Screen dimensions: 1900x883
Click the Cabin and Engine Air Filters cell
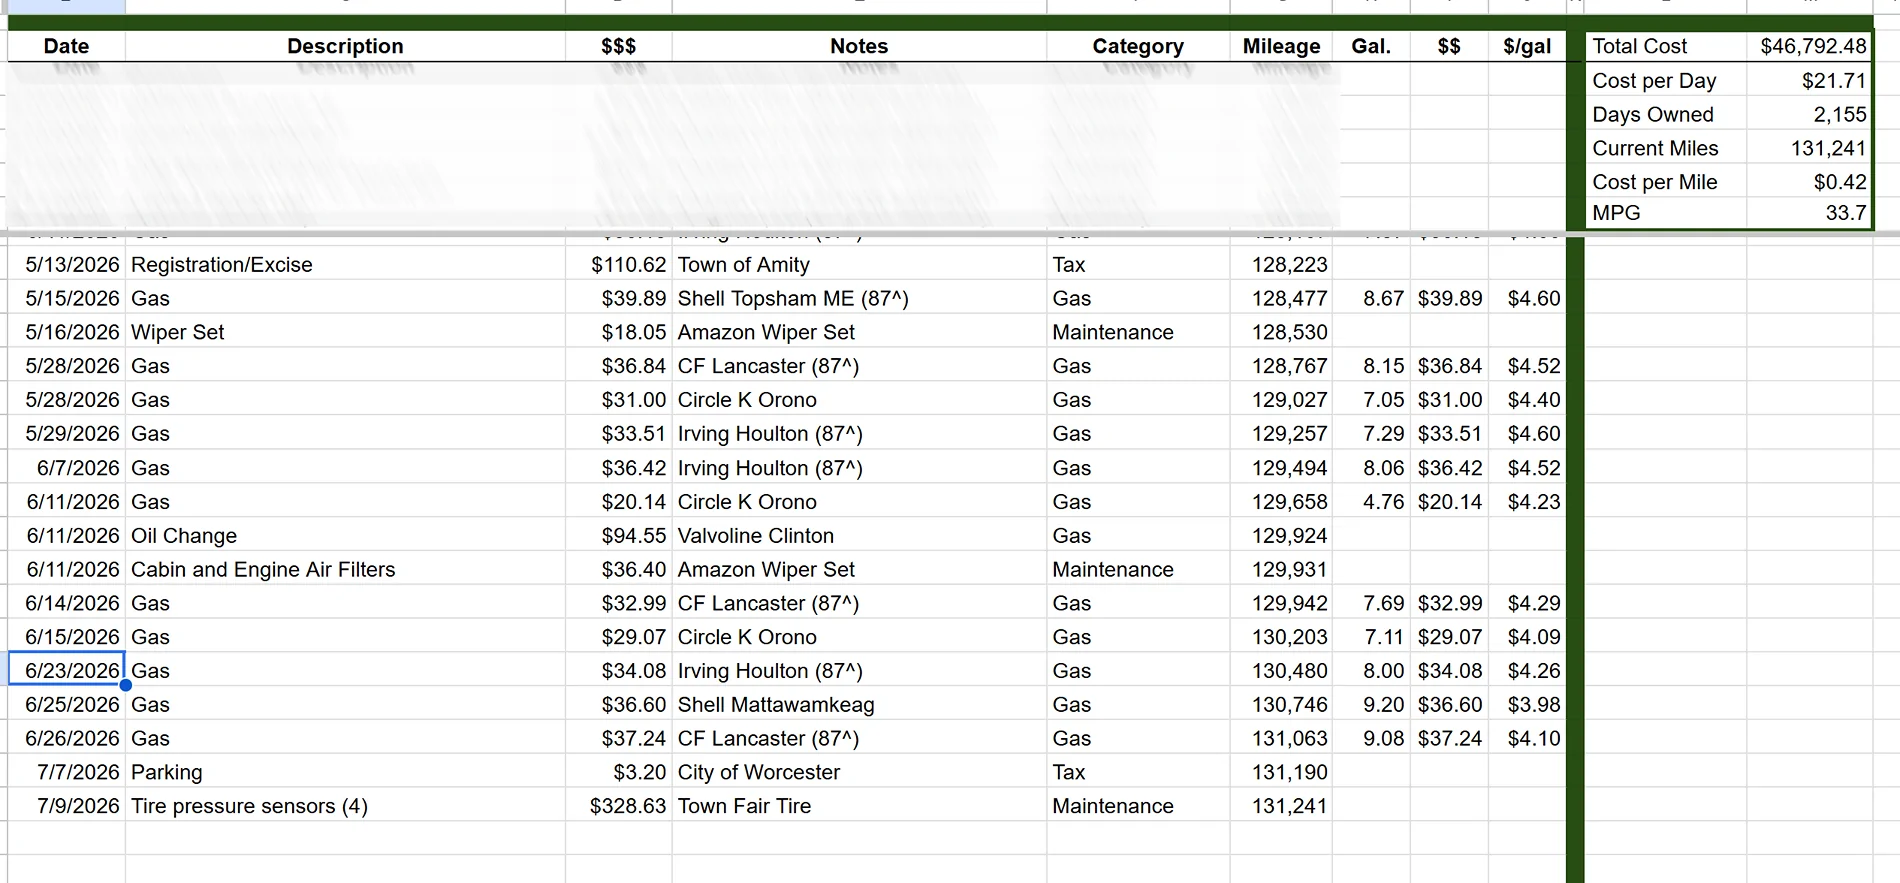coord(345,570)
